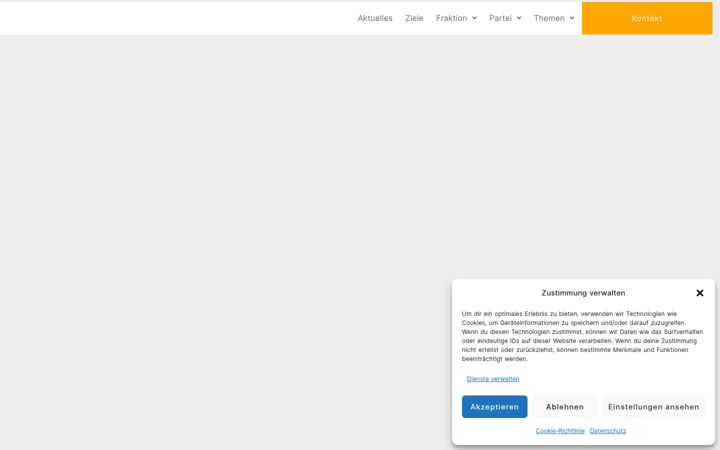The width and height of the screenshot is (720, 450).
Task: Expand the Fraktion dropdown chevron
Action: [474, 18]
